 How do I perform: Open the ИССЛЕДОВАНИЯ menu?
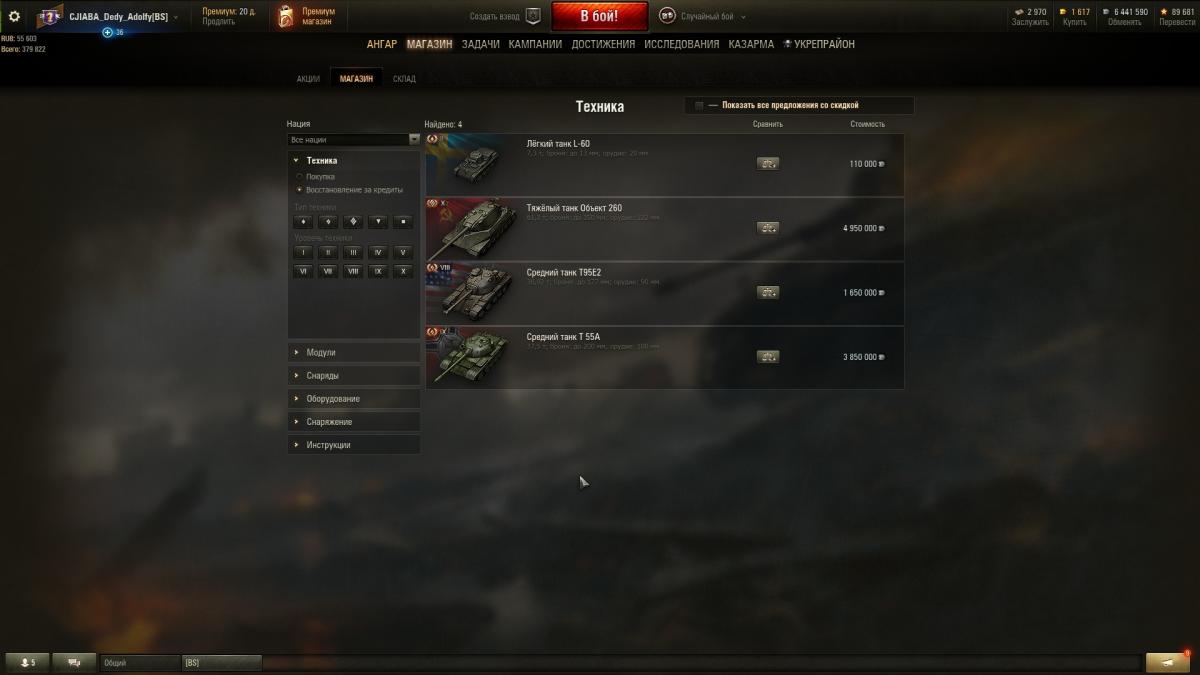(681, 44)
